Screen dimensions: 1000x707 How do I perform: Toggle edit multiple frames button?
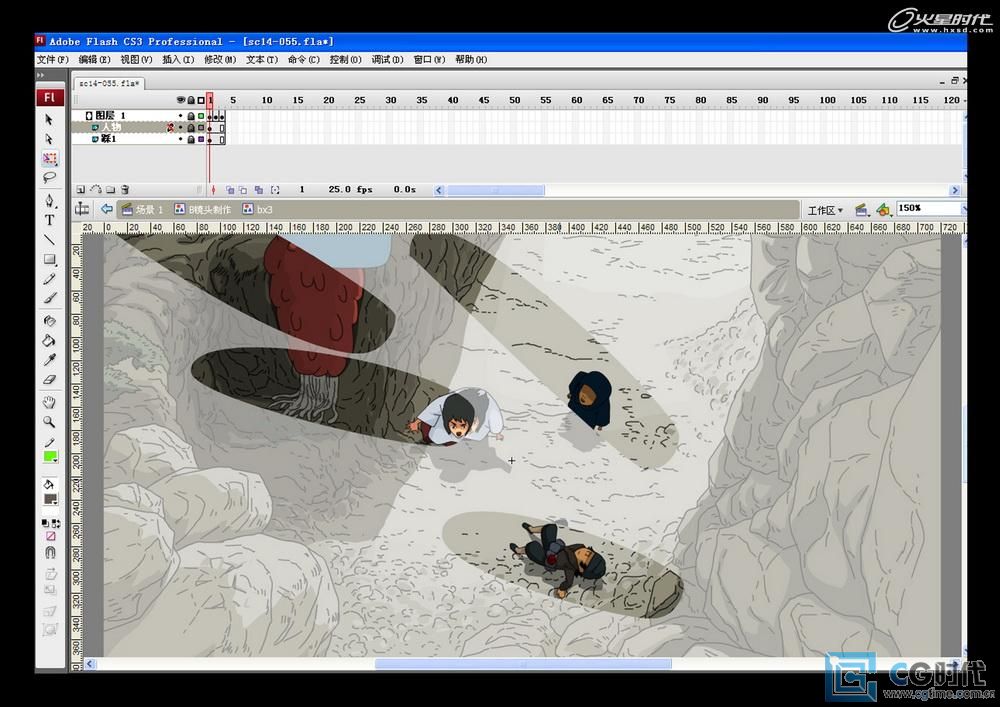pos(258,189)
